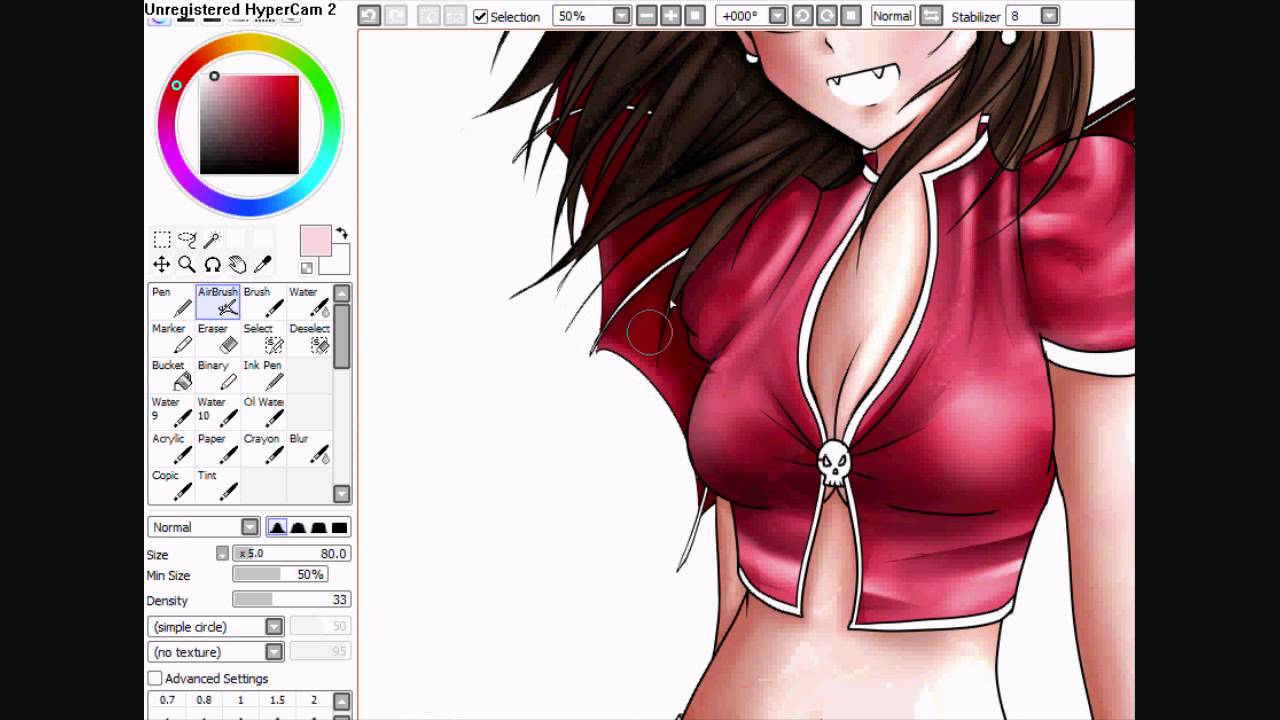Choose the Copic brush

172,486
